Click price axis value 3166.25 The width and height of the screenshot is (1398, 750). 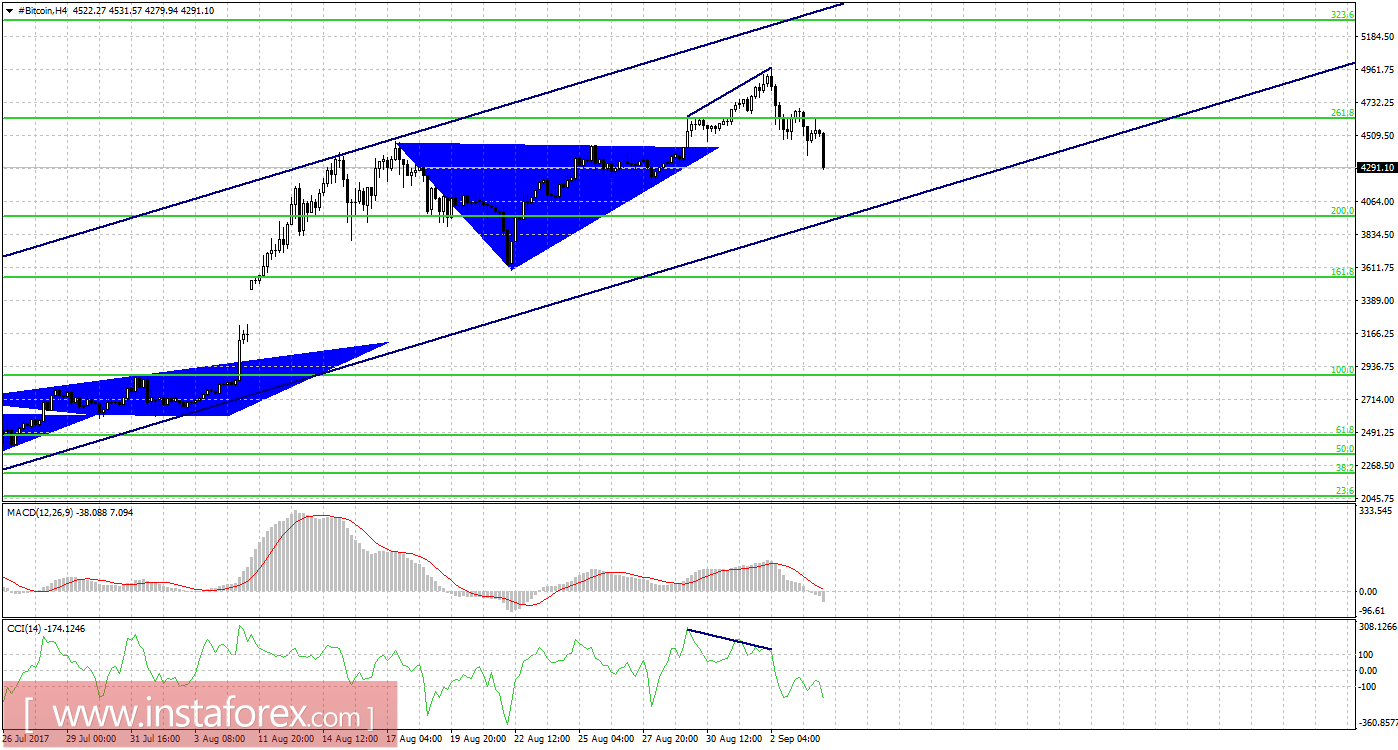click(x=1377, y=334)
